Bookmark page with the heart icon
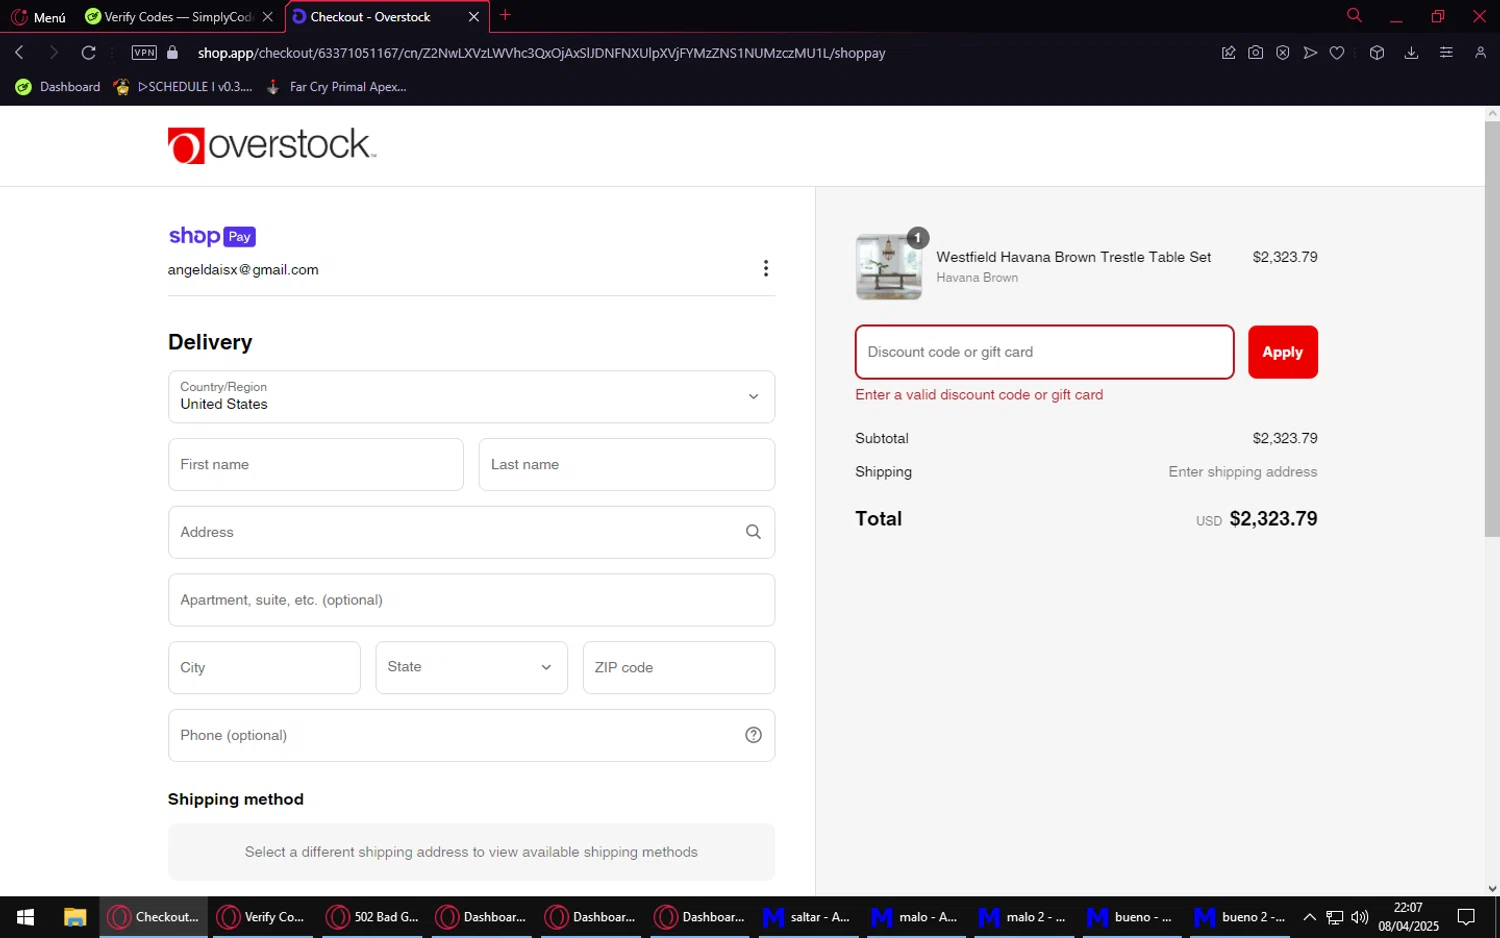The width and height of the screenshot is (1500, 938). [x=1337, y=53]
